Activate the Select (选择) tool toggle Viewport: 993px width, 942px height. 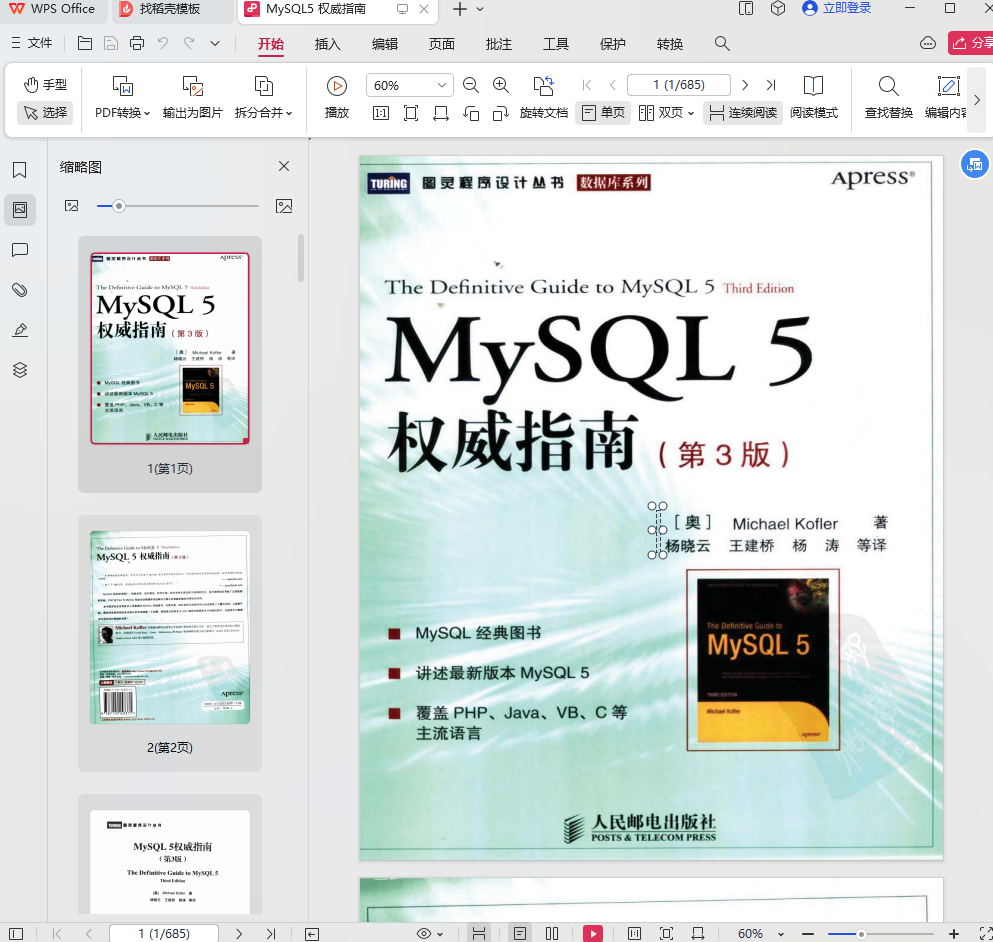[45, 113]
